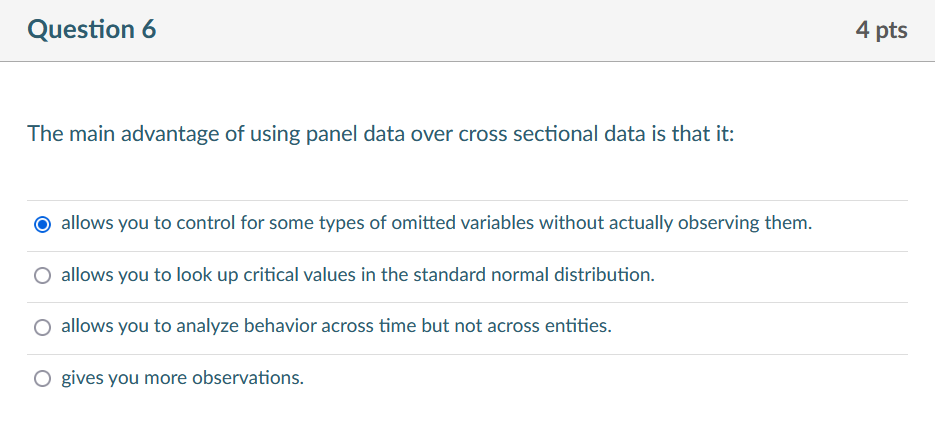This screenshot has height=426, width=935.
Task: Click the 'Question 6' heading
Action: [x=92, y=30]
